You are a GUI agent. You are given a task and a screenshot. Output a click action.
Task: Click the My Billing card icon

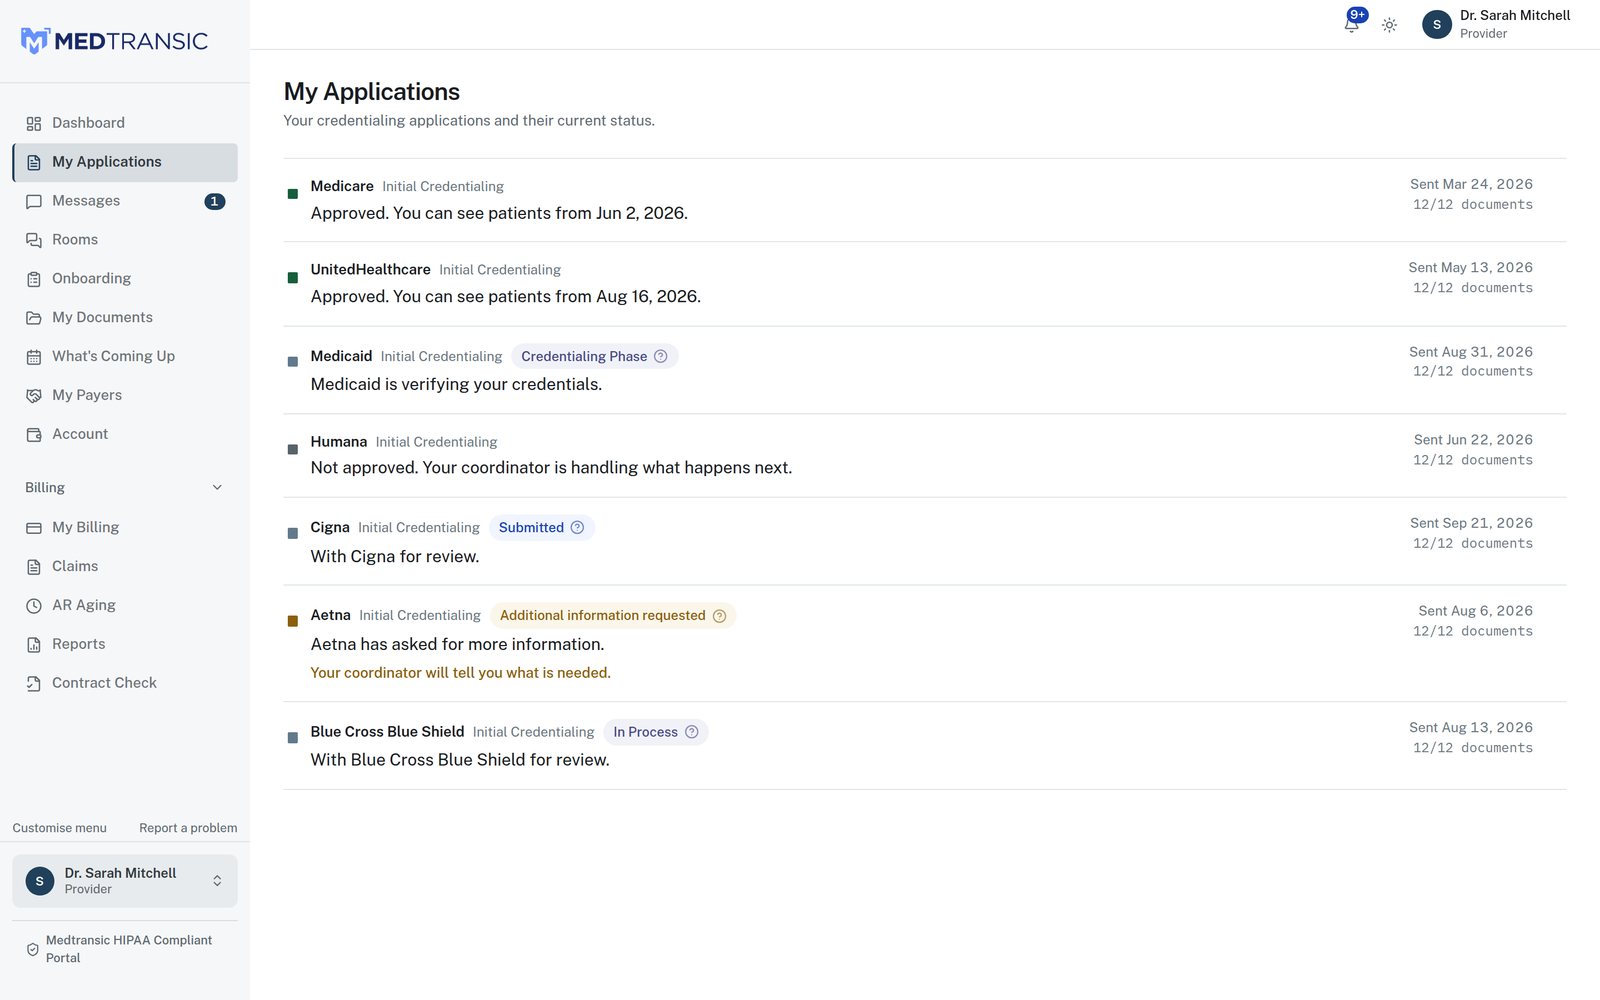click(x=34, y=528)
